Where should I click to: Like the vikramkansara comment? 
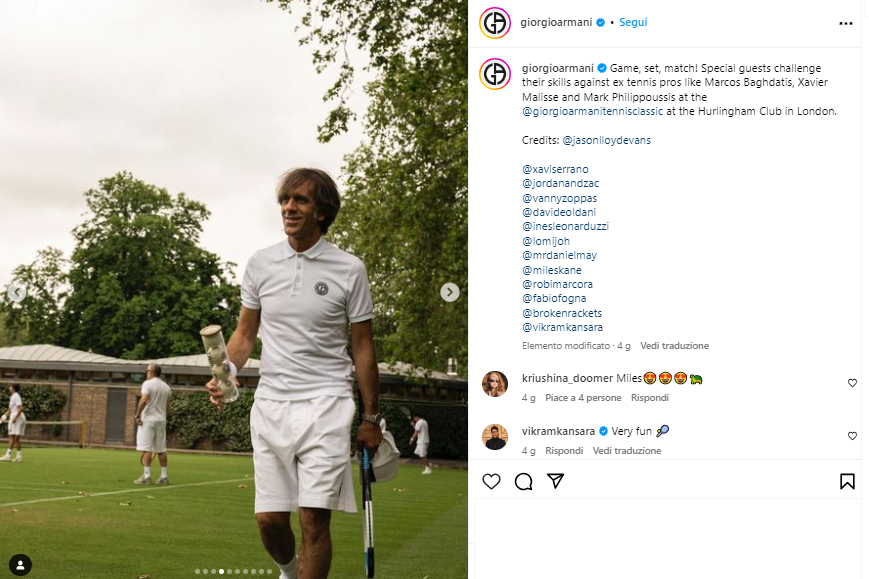(852, 436)
